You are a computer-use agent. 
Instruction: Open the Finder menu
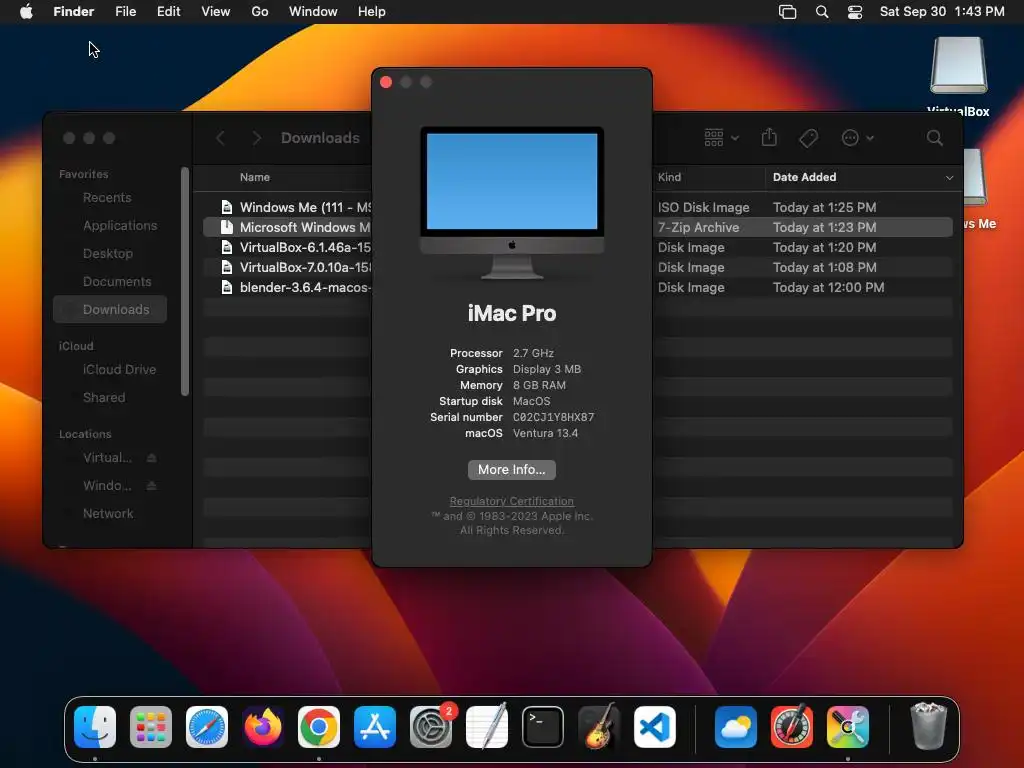(x=74, y=12)
